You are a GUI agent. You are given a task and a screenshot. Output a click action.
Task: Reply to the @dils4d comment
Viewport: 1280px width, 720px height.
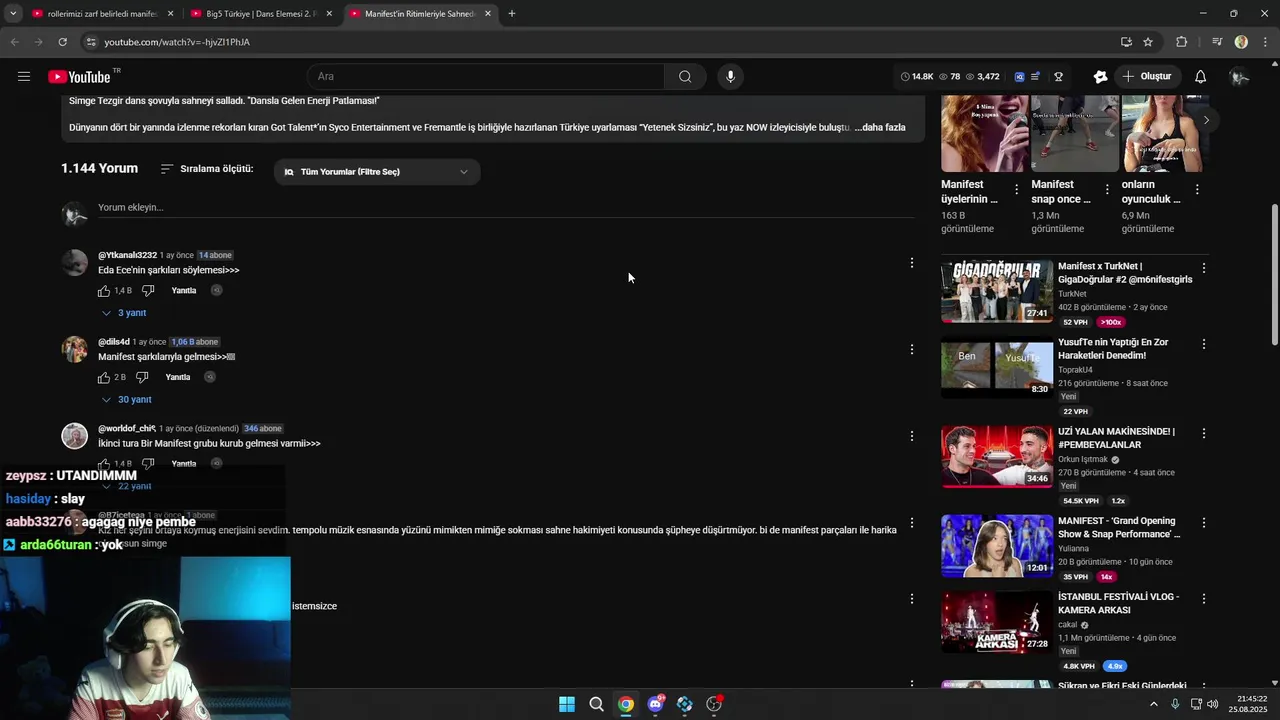[x=178, y=378]
